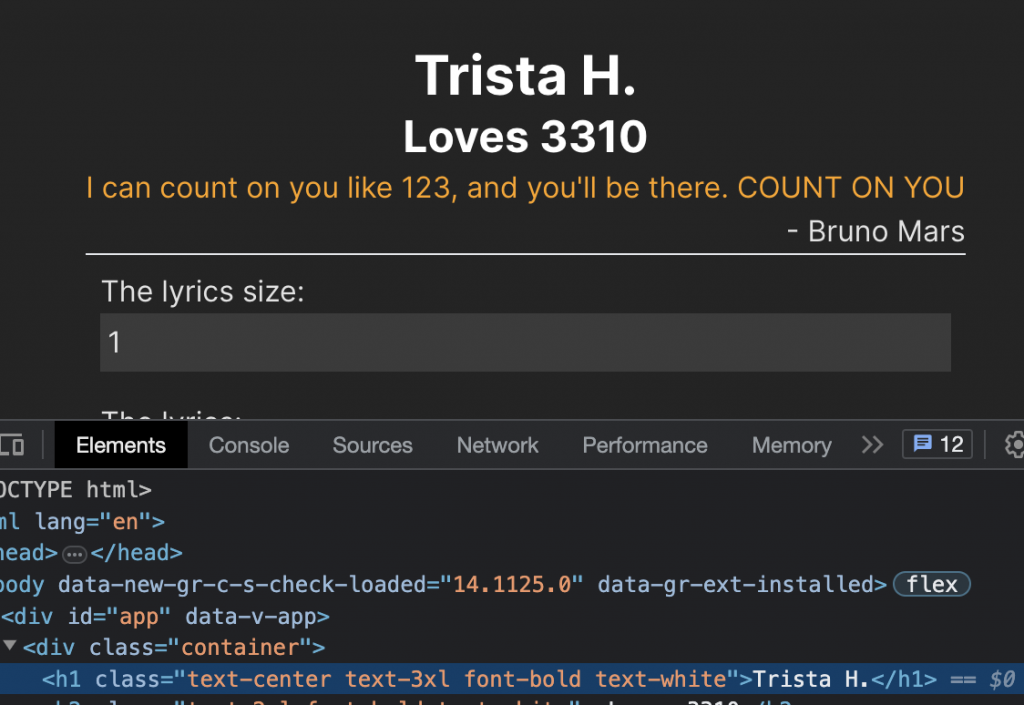Select the Memory tab
Image resolution: width=1024 pixels, height=705 pixels.
[x=791, y=446]
